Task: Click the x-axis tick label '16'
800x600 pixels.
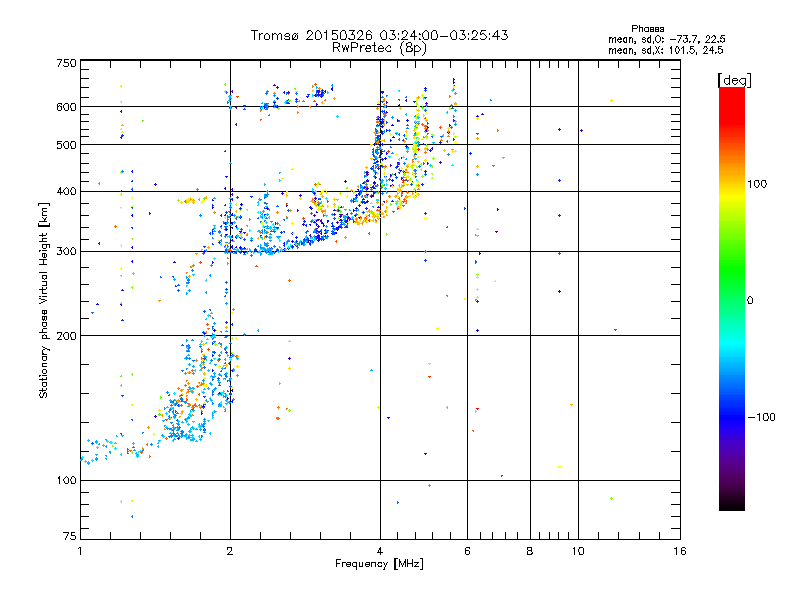Action: pyautogui.click(x=680, y=551)
